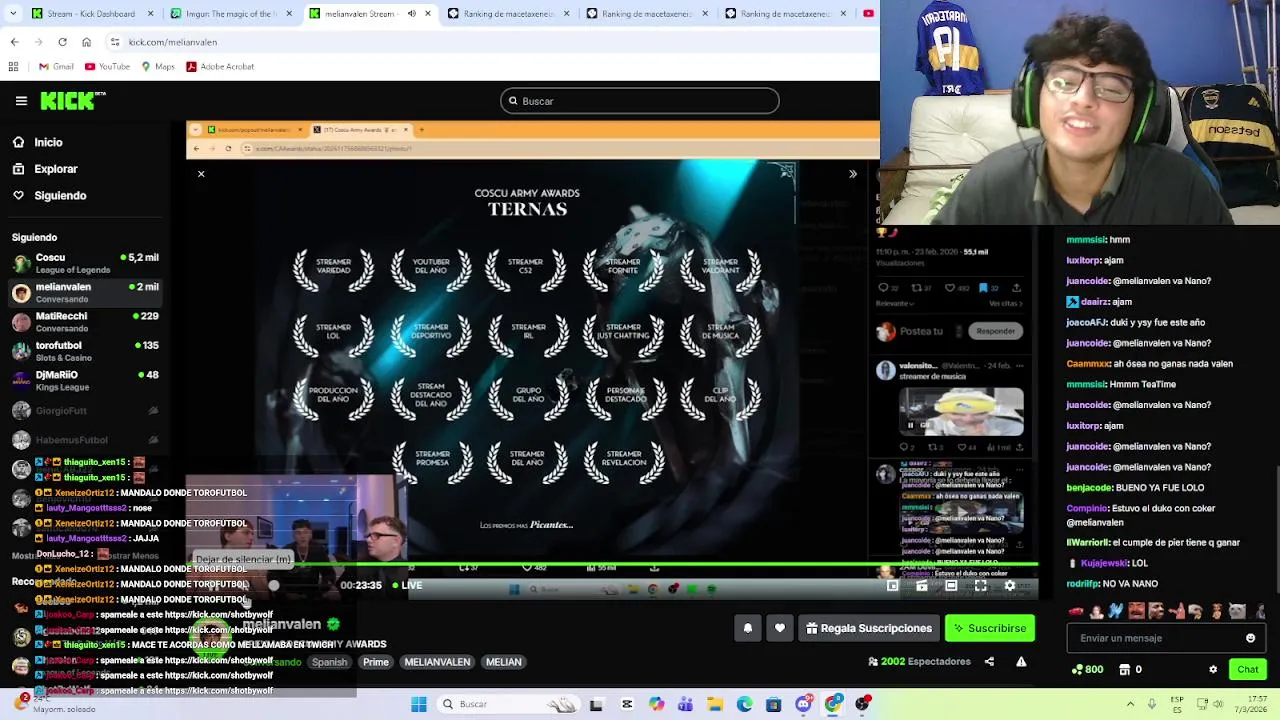Image resolution: width=1280 pixels, height=720 pixels.
Task: Open the chat shop icon
Action: 1125,669
